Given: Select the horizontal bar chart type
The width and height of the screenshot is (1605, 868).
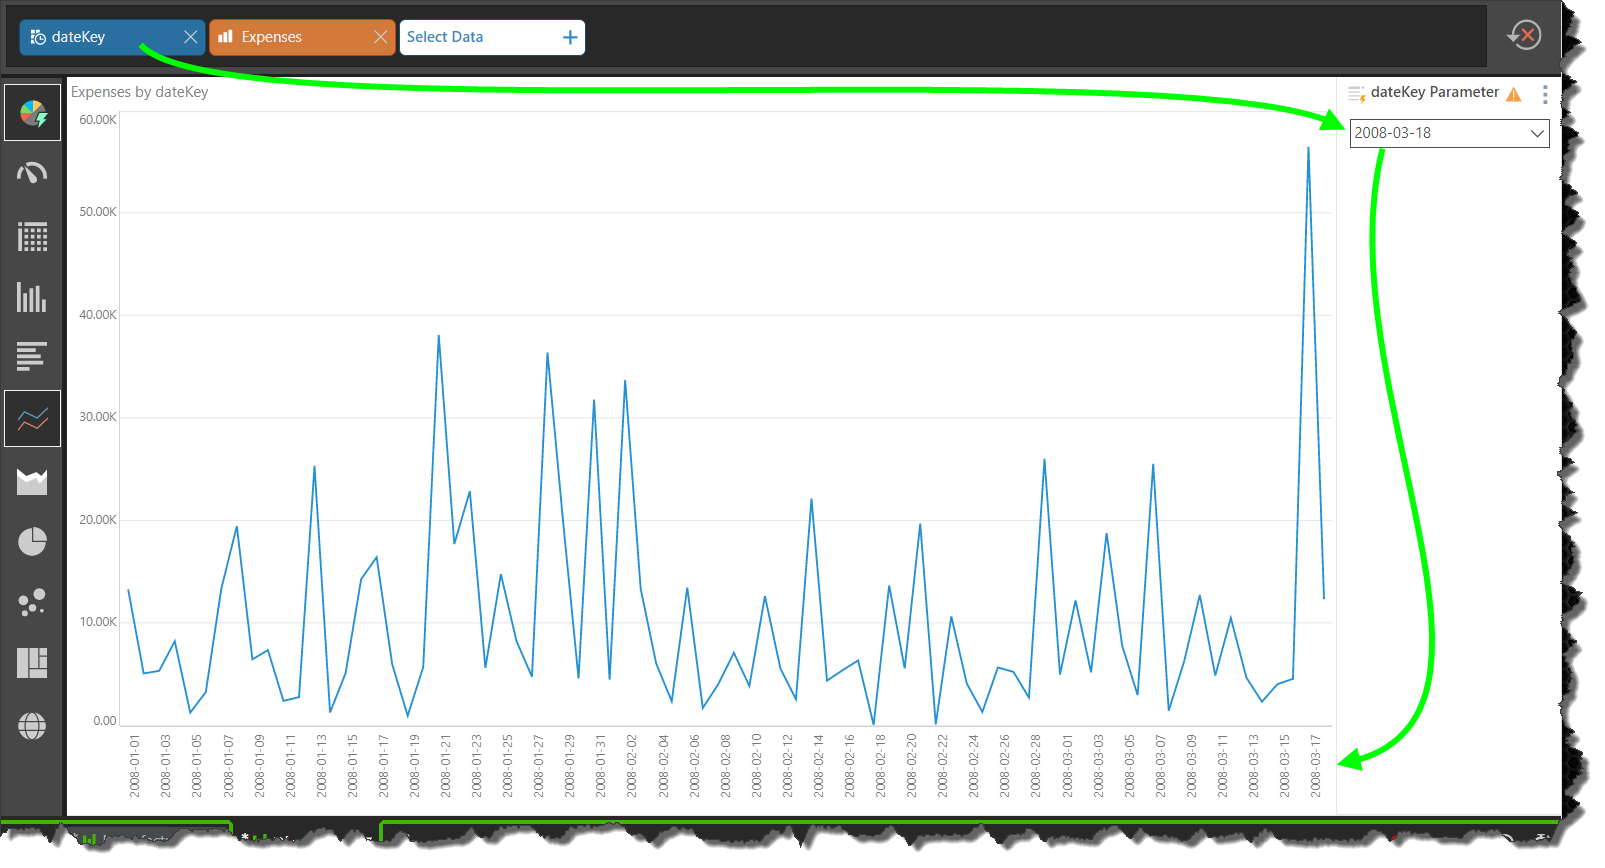Looking at the screenshot, I should [x=32, y=357].
